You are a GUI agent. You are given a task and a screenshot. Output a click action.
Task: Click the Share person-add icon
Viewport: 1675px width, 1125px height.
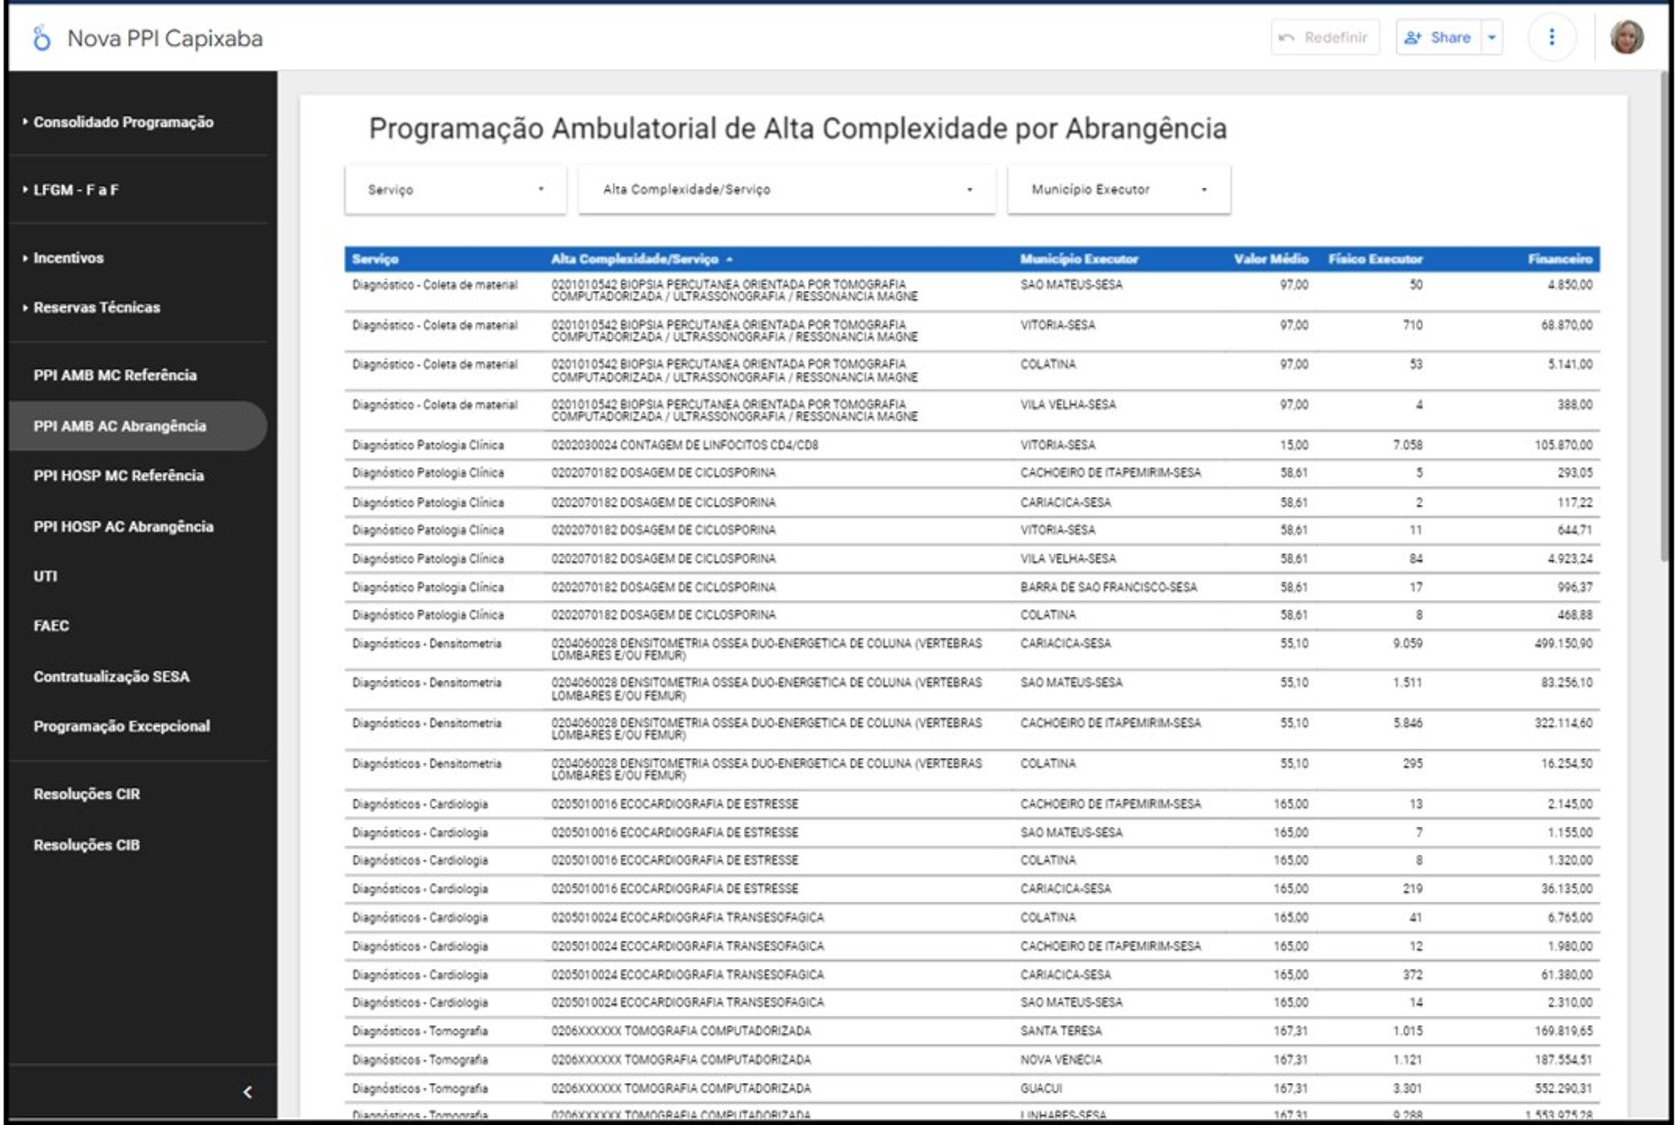[1412, 37]
